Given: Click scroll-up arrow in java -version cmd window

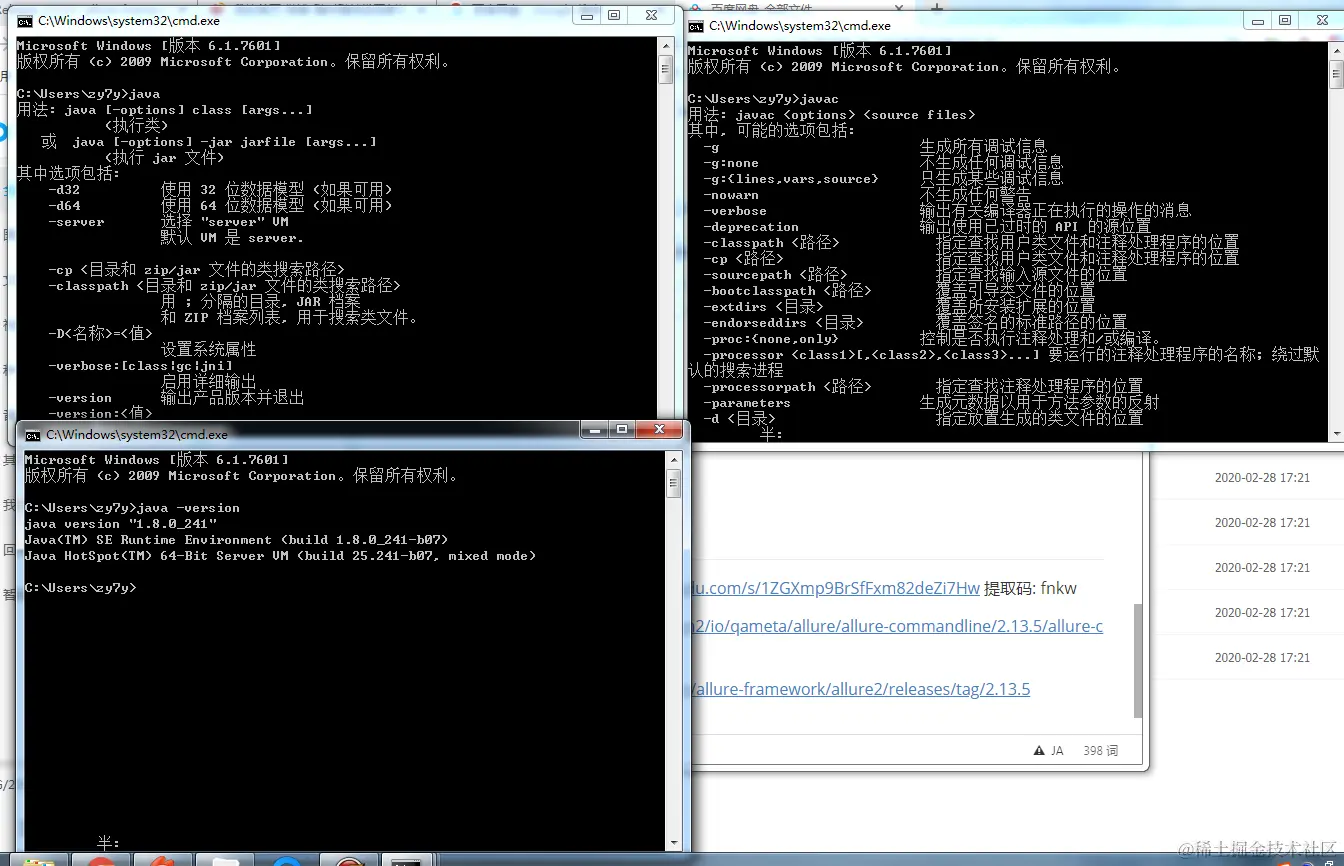Looking at the screenshot, I should (x=674, y=460).
